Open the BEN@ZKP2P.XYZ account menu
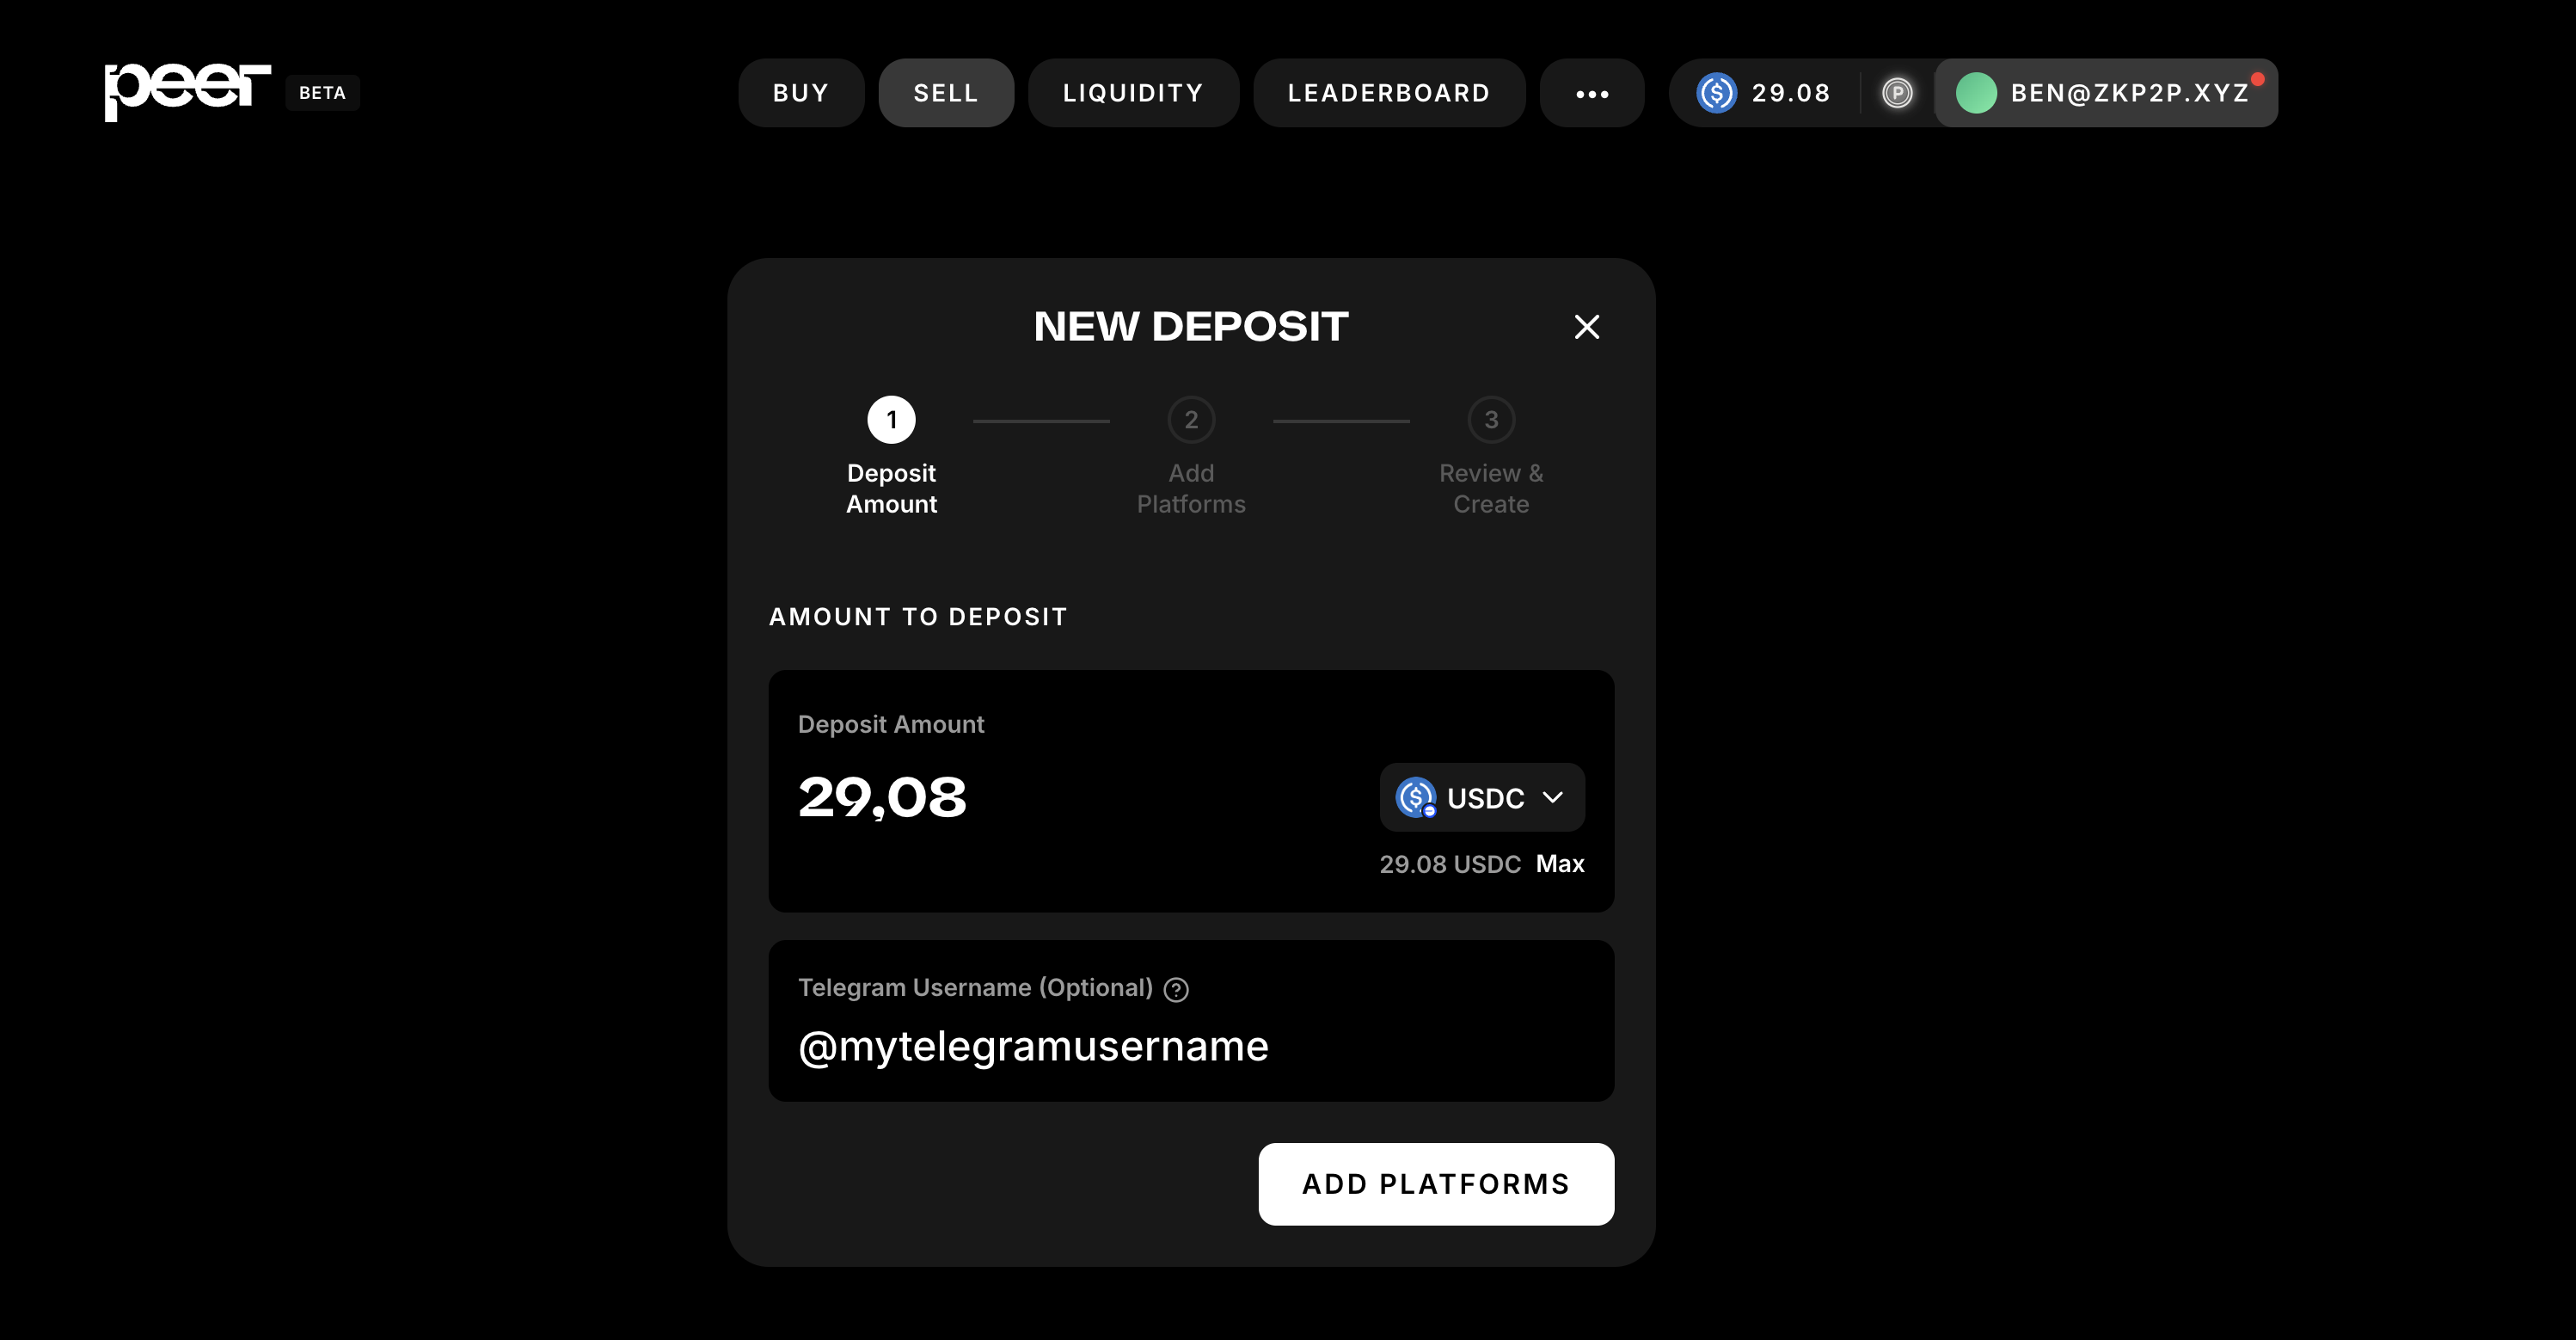Image resolution: width=2576 pixels, height=1340 pixels. (2106, 93)
